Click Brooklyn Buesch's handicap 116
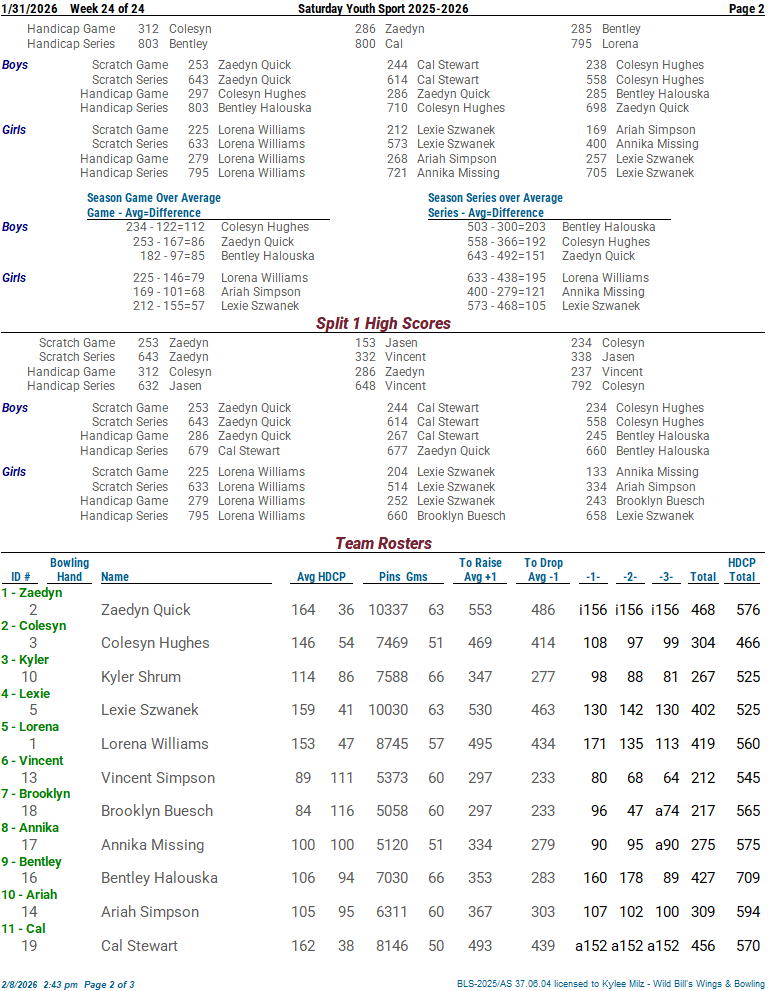768x991 pixels. click(x=342, y=811)
